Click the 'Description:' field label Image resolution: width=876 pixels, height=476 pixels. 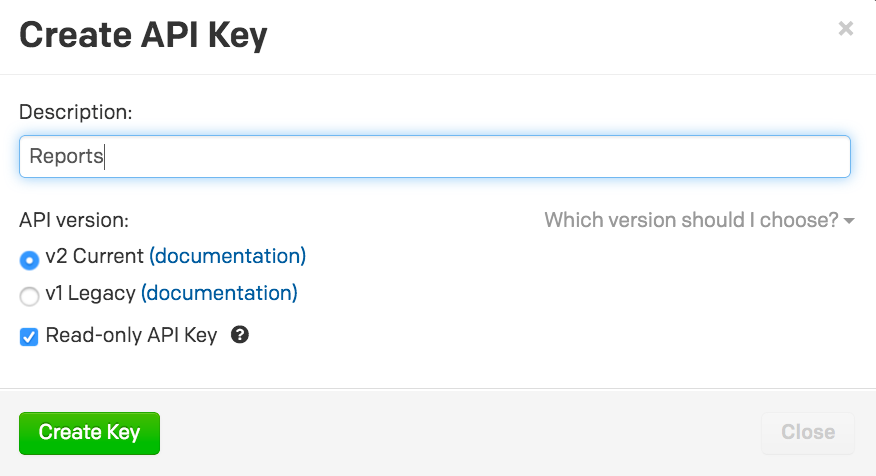tap(75, 112)
